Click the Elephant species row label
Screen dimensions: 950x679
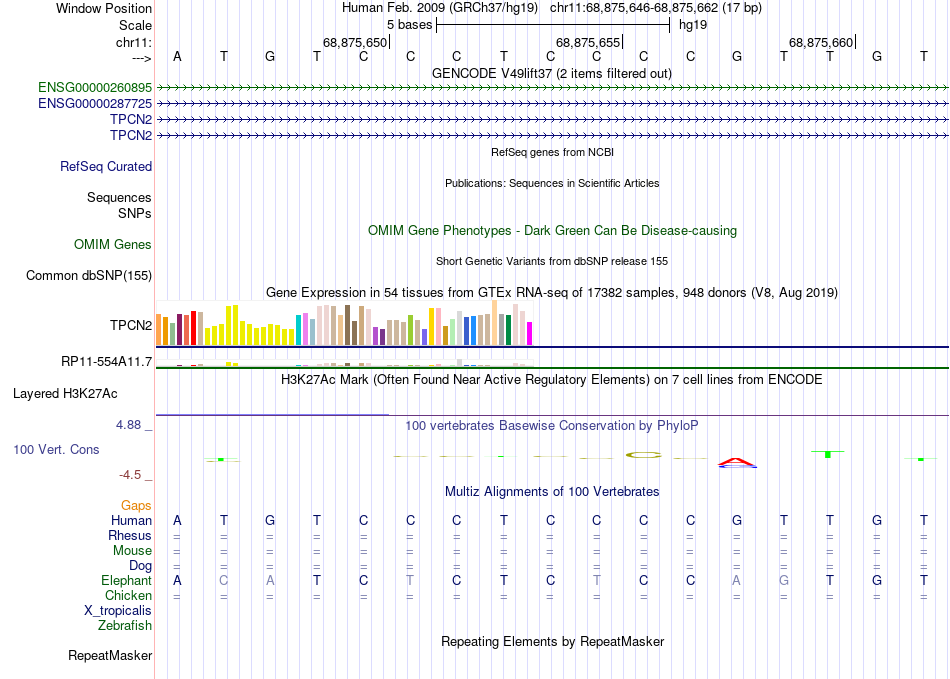point(127,580)
